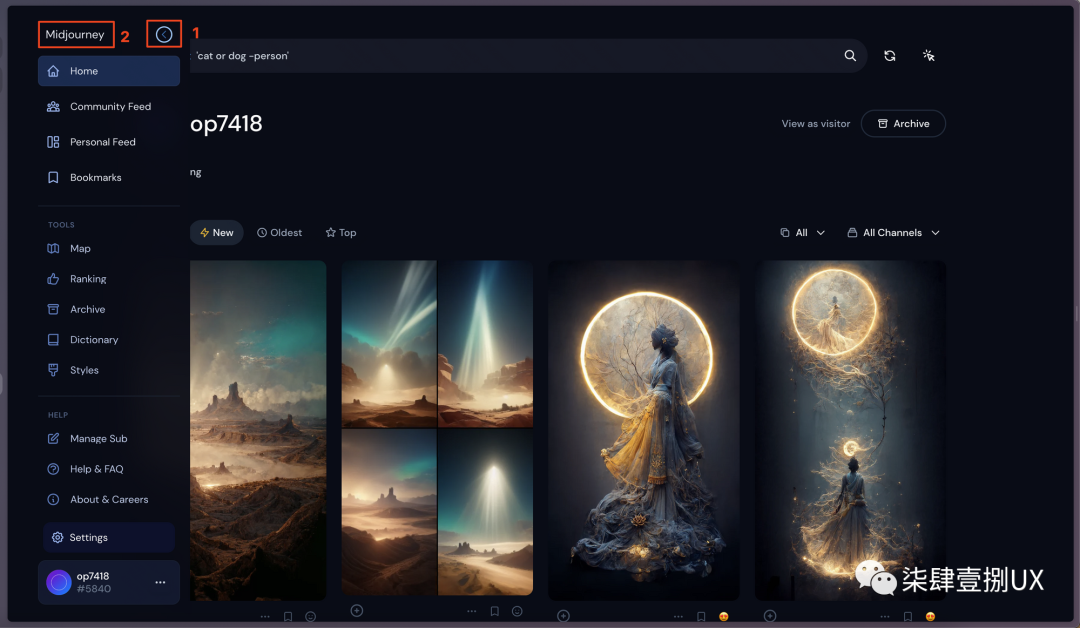Click the plus icon under the four-panel grid
This screenshot has height=628, width=1080.
click(x=357, y=611)
